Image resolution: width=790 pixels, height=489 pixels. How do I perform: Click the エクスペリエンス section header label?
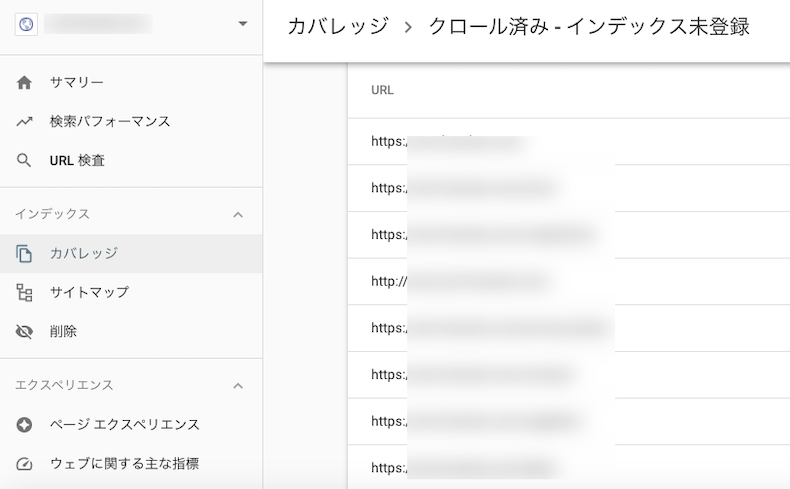64,385
